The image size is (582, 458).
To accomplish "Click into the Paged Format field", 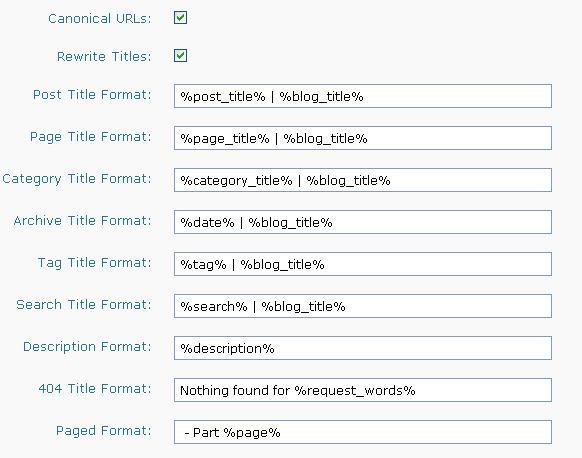I will pos(363,432).
